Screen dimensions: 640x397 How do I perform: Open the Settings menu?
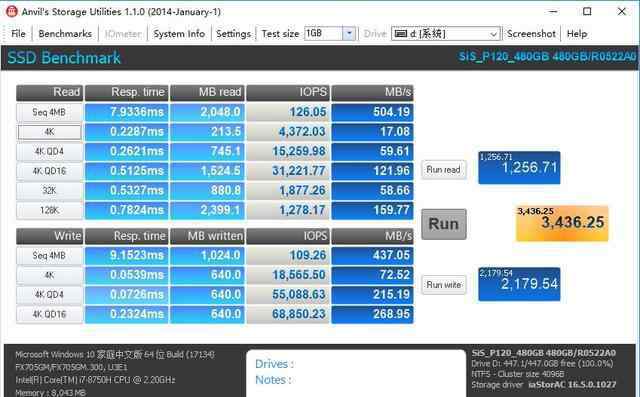(x=233, y=33)
